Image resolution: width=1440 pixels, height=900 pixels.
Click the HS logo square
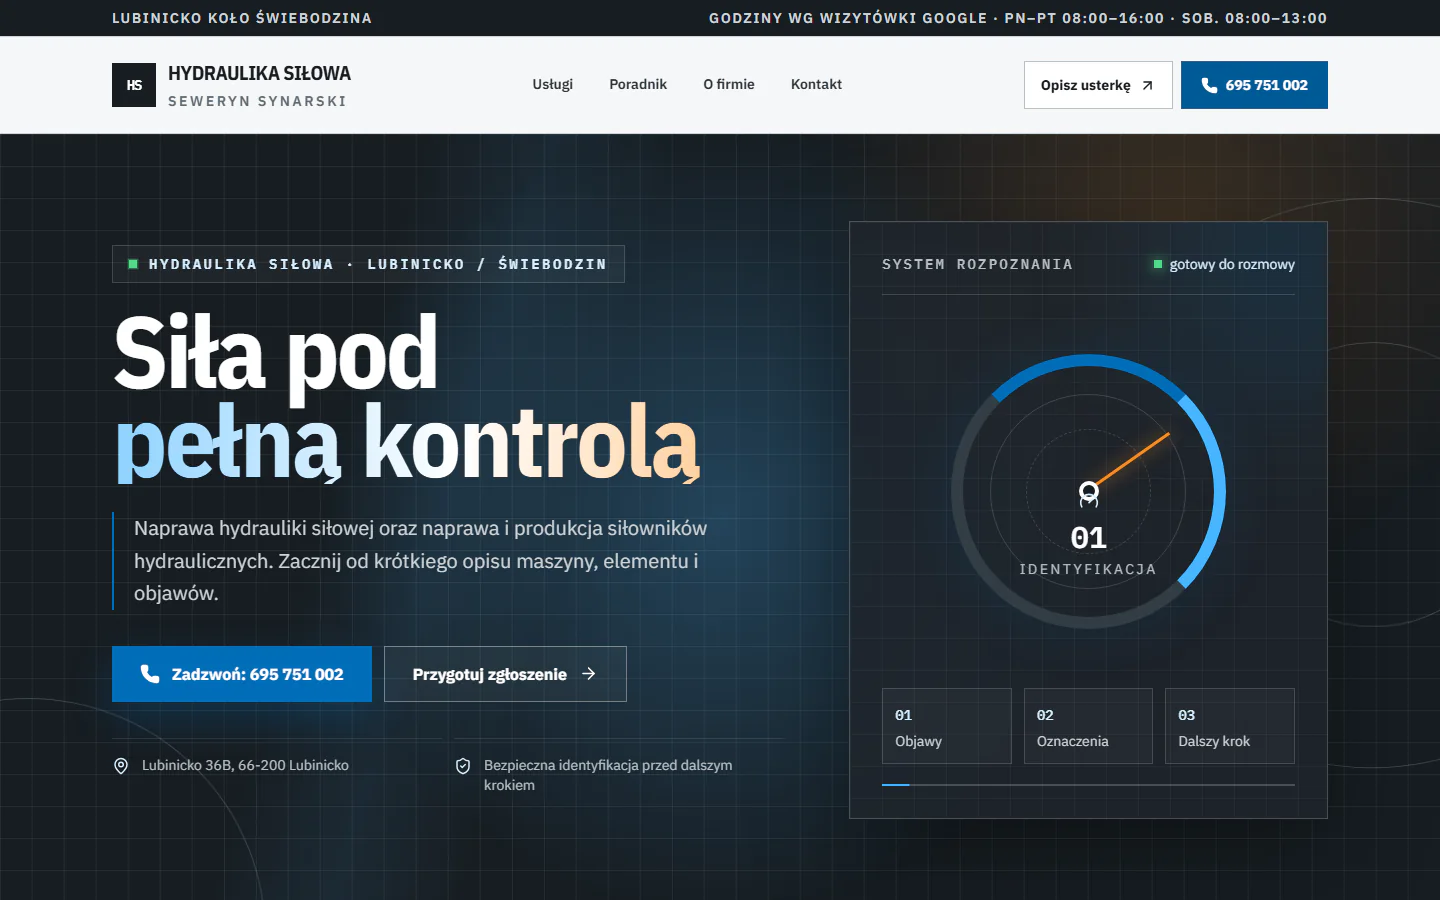coord(134,85)
